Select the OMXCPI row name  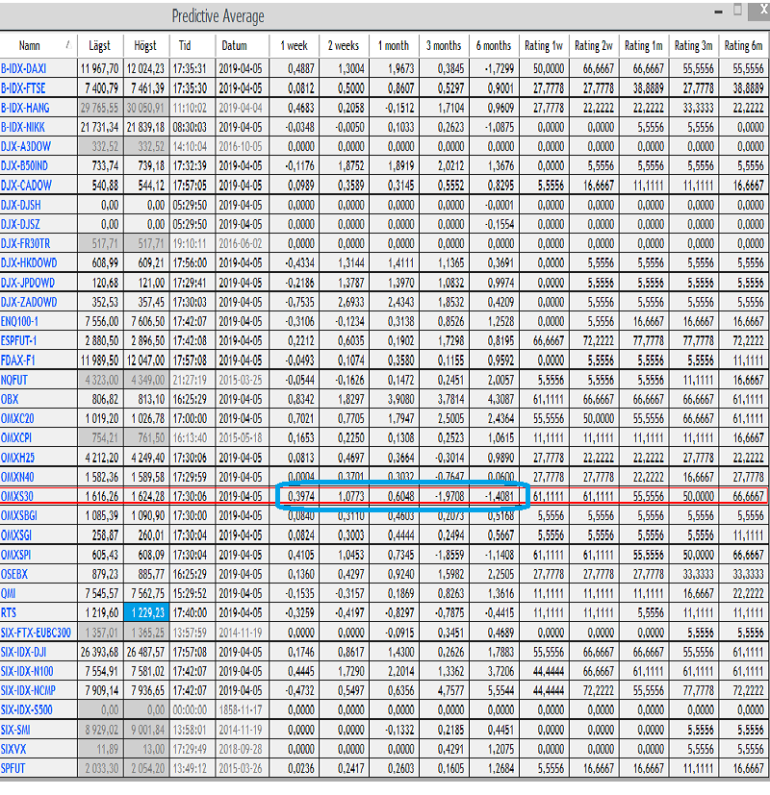(x=16, y=438)
